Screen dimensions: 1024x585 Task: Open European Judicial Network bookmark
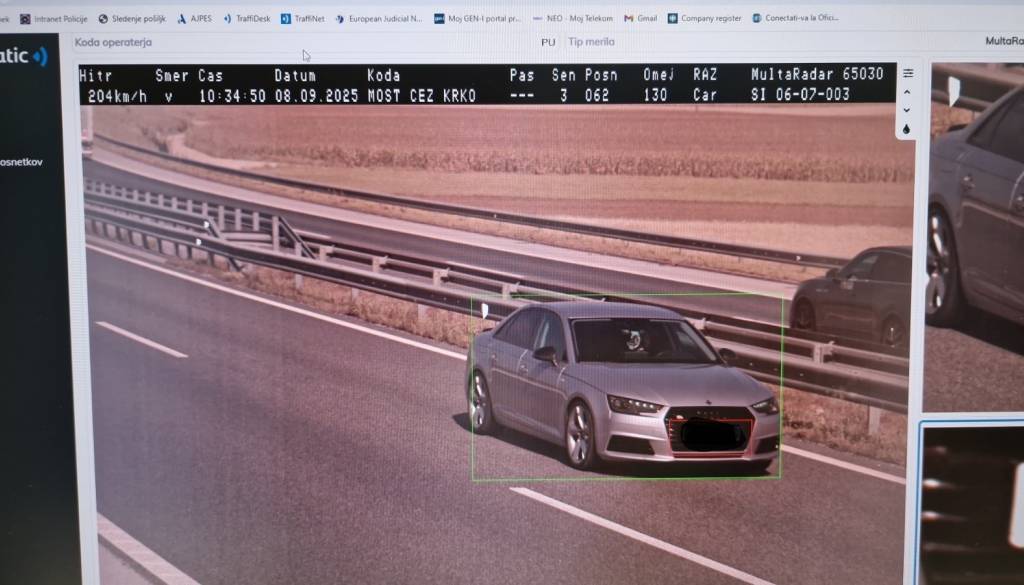pos(378,18)
